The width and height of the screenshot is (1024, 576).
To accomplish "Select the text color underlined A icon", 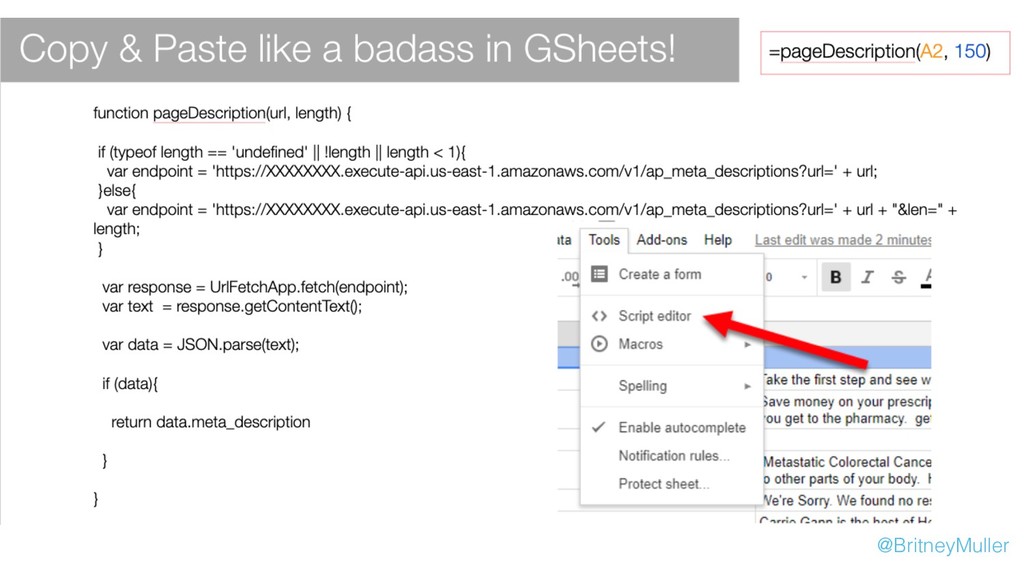I will (927, 278).
